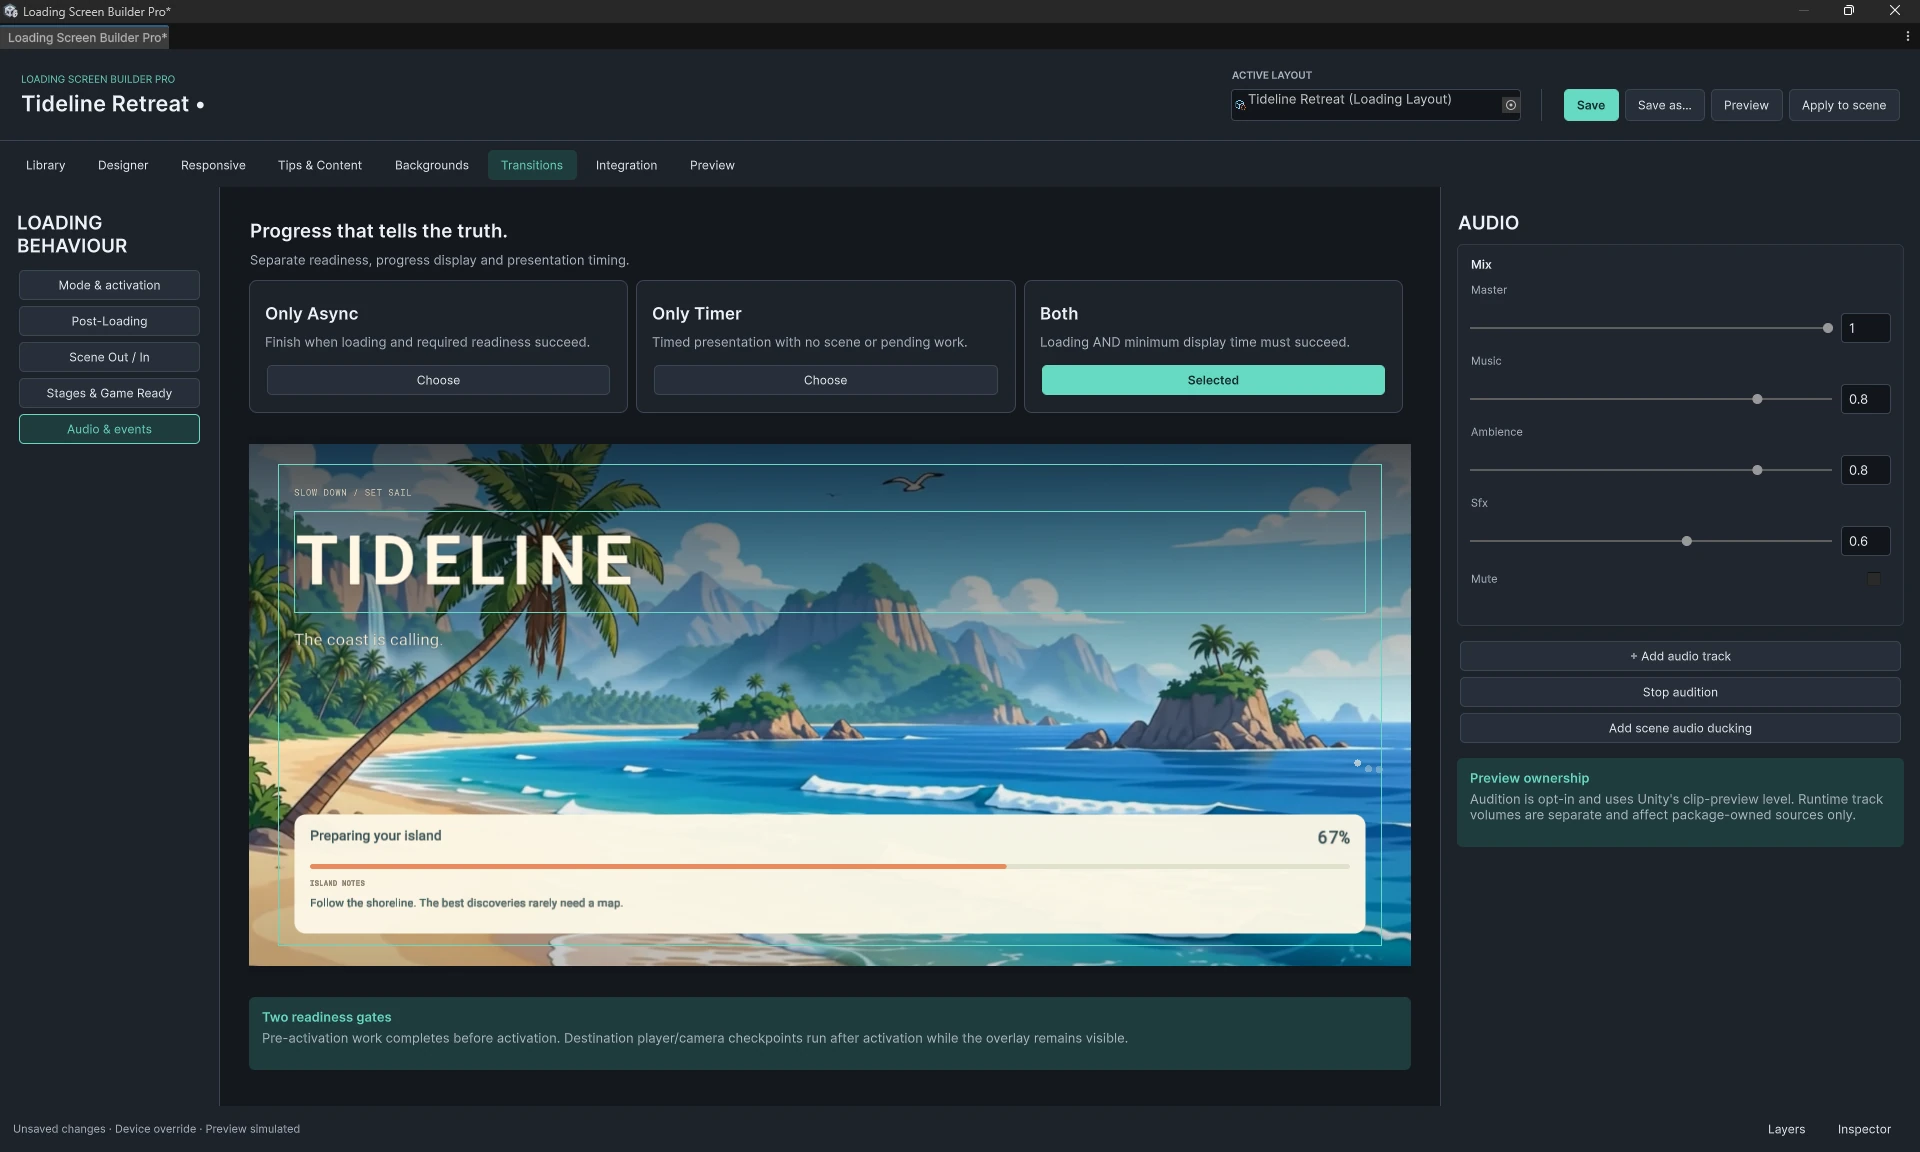Image resolution: width=1920 pixels, height=1152 pixels.
Task: Apply the layout to the scene
Action: click(x=1844, y=105)
